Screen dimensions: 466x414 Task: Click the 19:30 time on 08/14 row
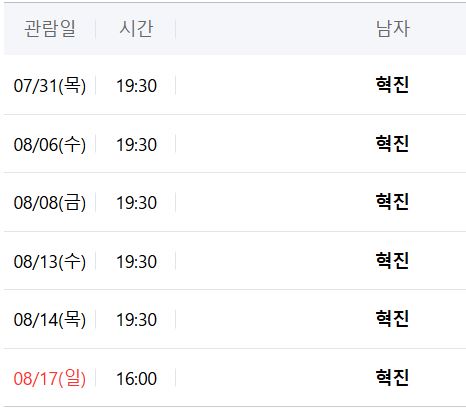[136, 320]
